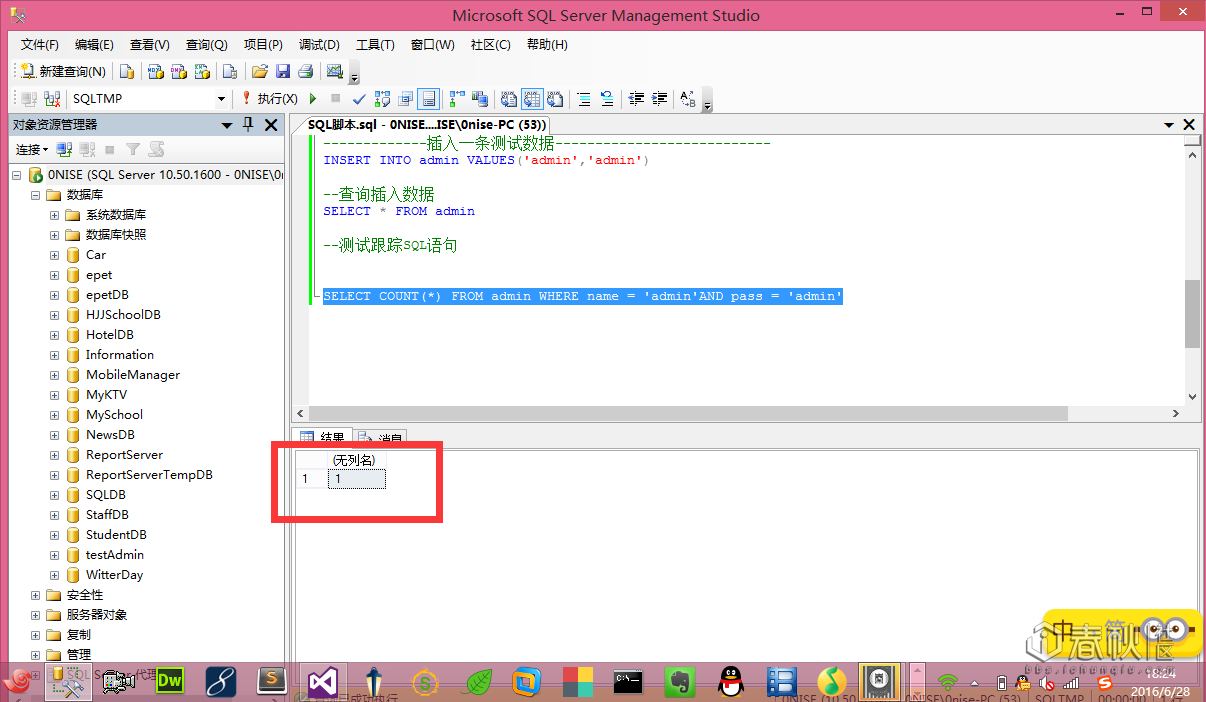Switch to the SQL脚本.sql document tab
The image size is (1206, 702).
coord(426,125)
